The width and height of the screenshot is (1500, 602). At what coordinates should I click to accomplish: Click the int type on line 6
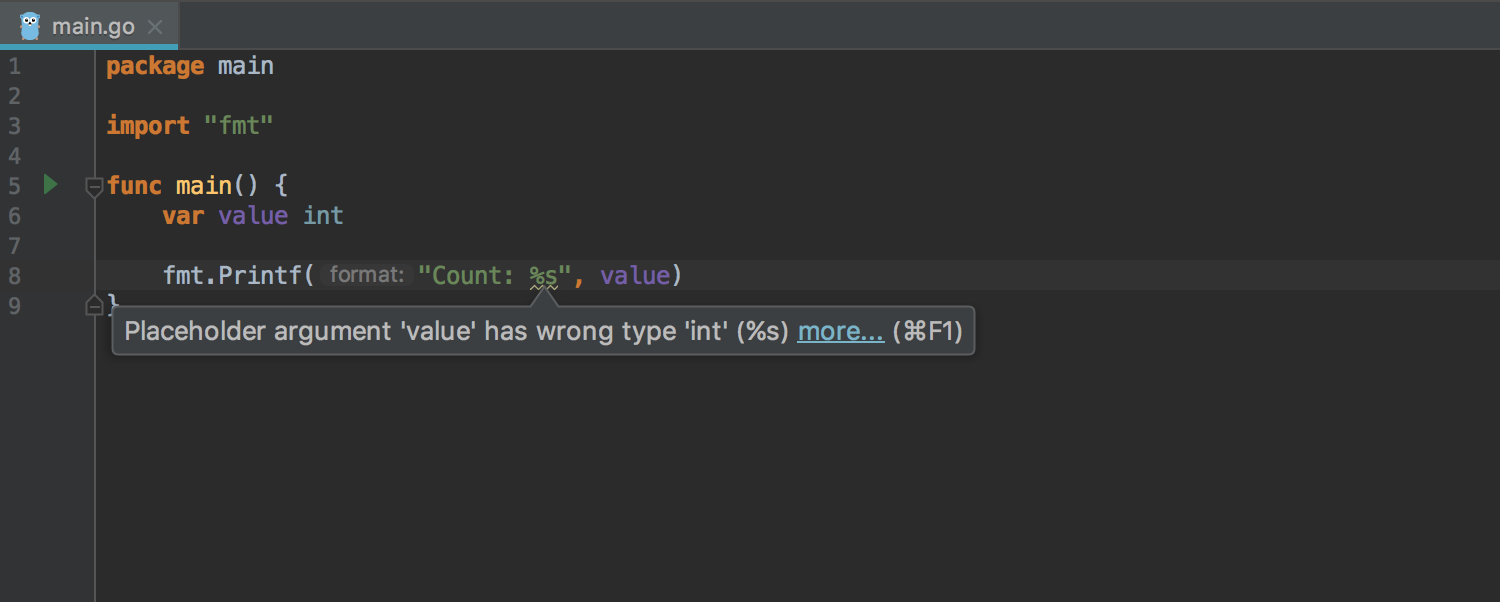click(x=323, y=216)
